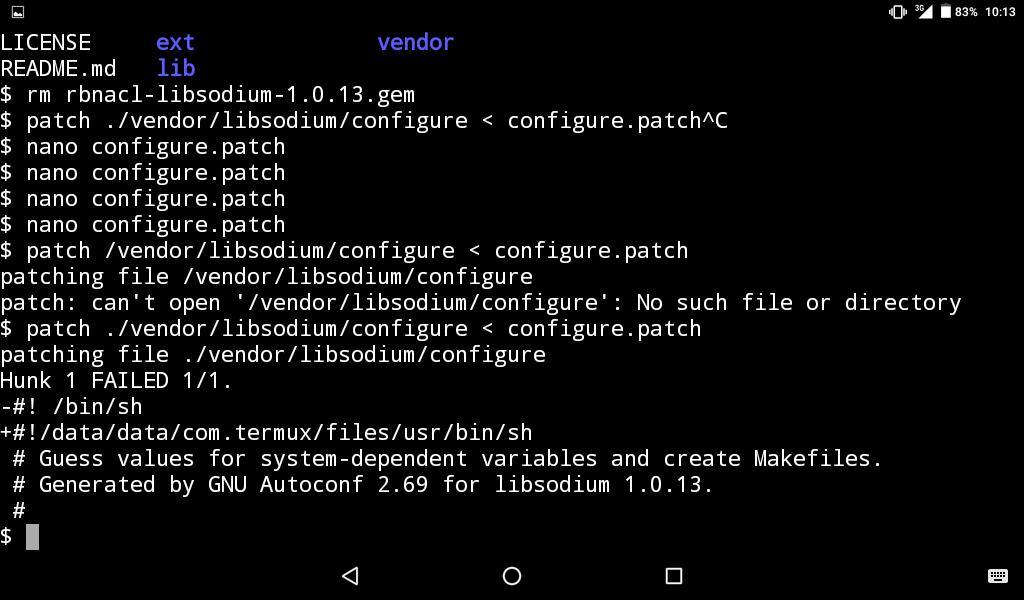The width and height of the screenshot is (1024, 600).
Task: Tap the clock showing 10:13
Action: (1003, 12)
